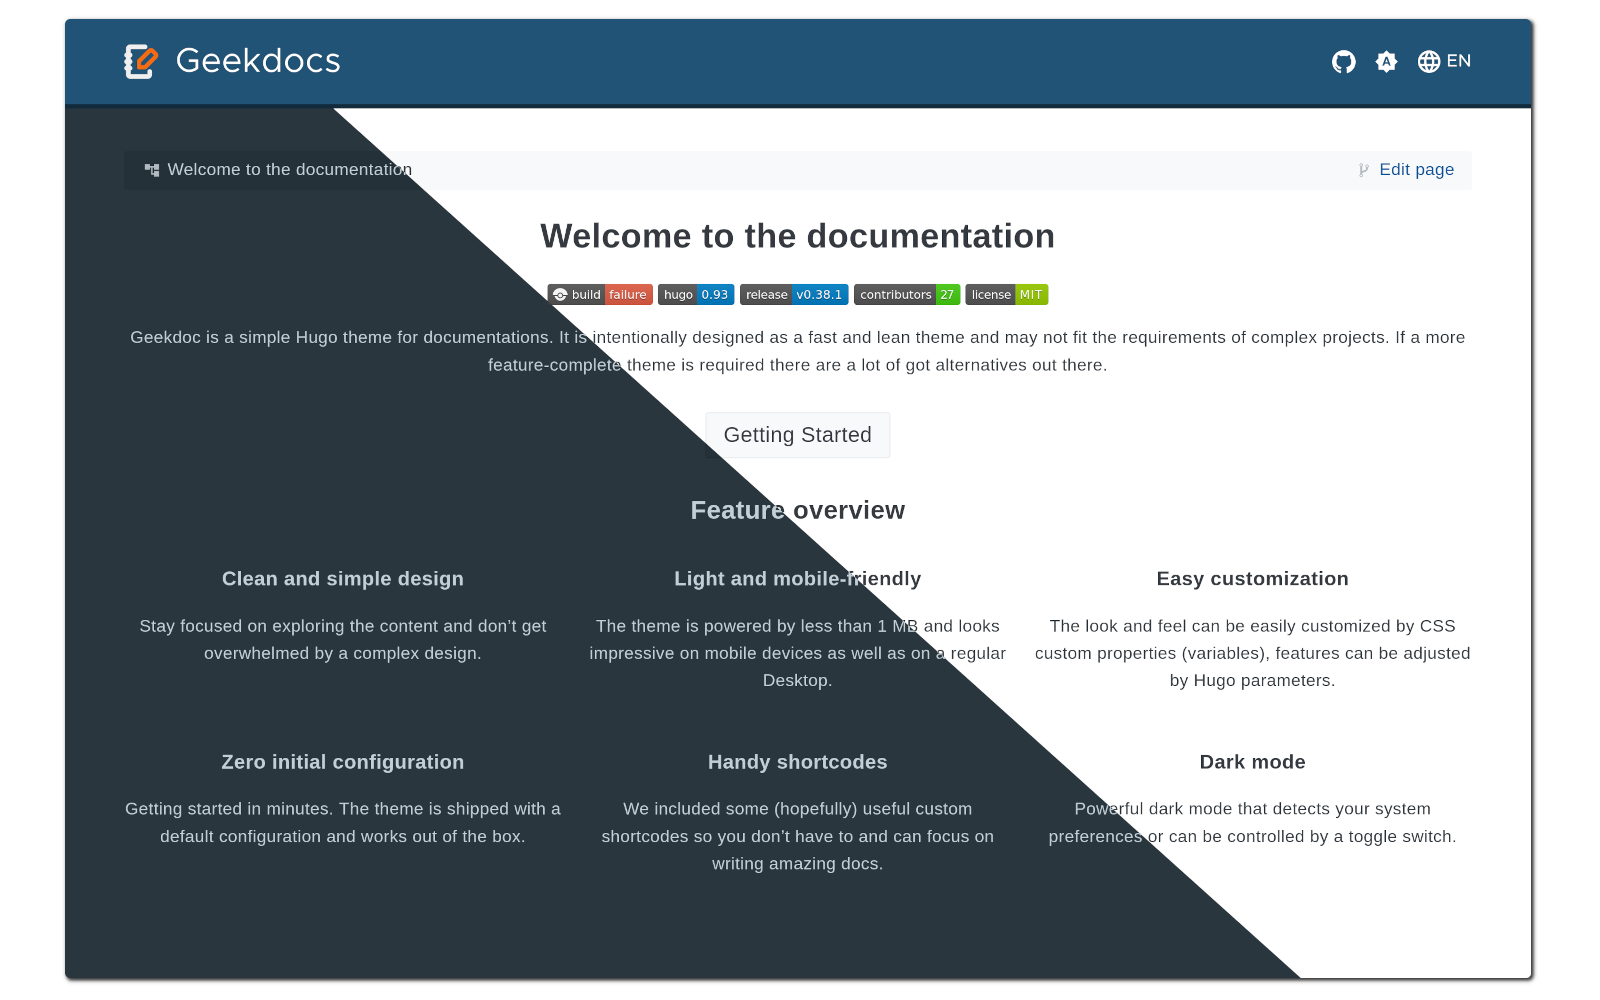The height and width of the screenshot is (1000, 1600).
Task: Click the branch icon beside Edit page
Action: pyautogui.click(x=1363, y=170)
